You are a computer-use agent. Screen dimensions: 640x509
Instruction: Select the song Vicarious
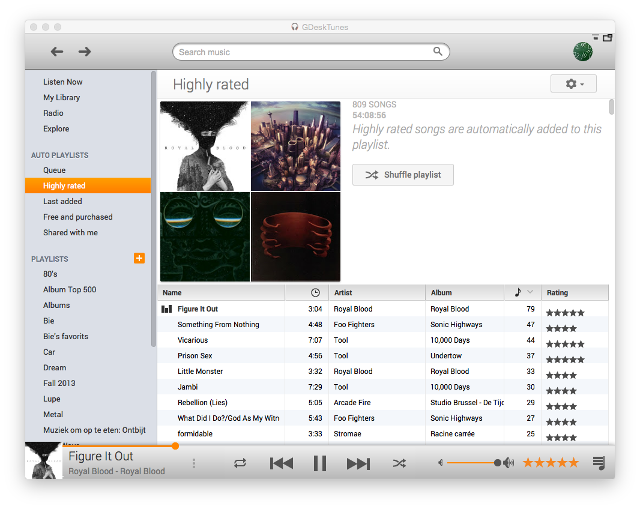coord(193,340)
